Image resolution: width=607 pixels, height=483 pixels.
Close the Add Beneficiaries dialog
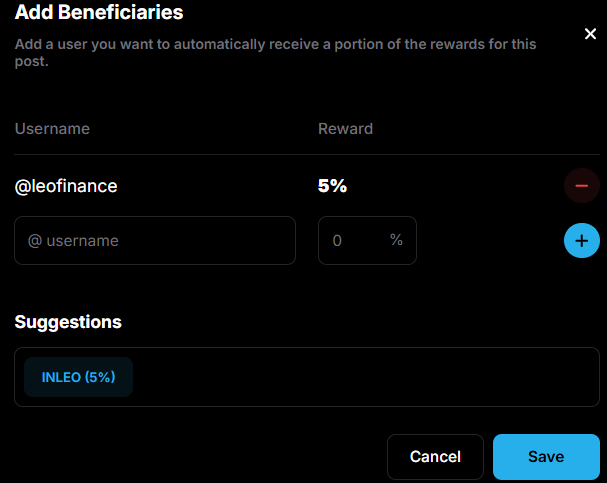click(x=590, y=34)
